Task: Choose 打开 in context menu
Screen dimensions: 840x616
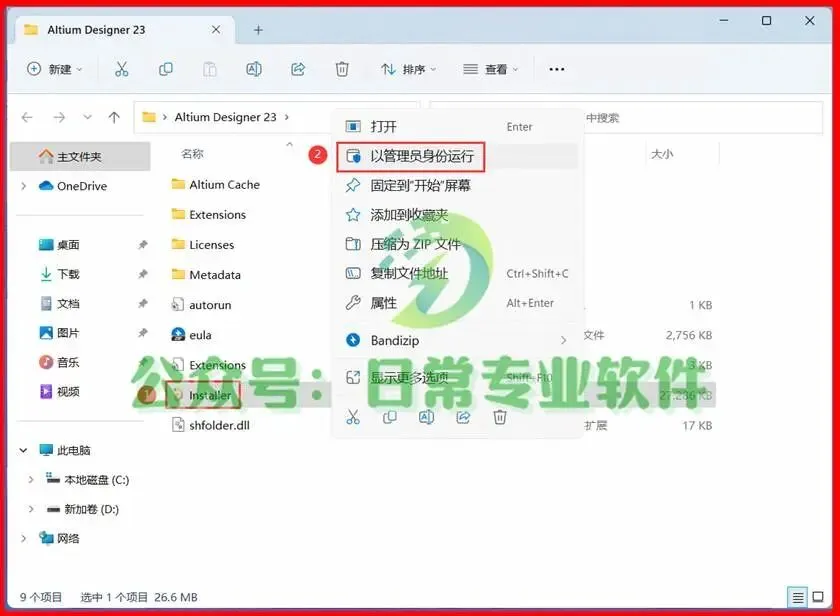Action: [456, 126]
